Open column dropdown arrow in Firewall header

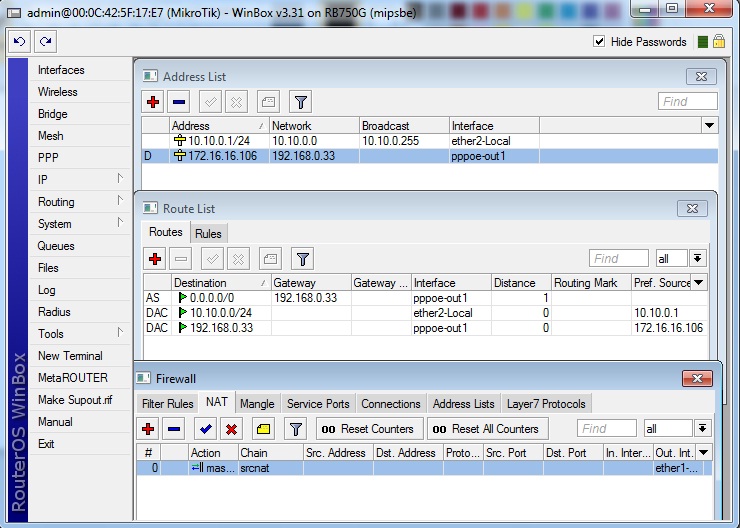[704, 453]
